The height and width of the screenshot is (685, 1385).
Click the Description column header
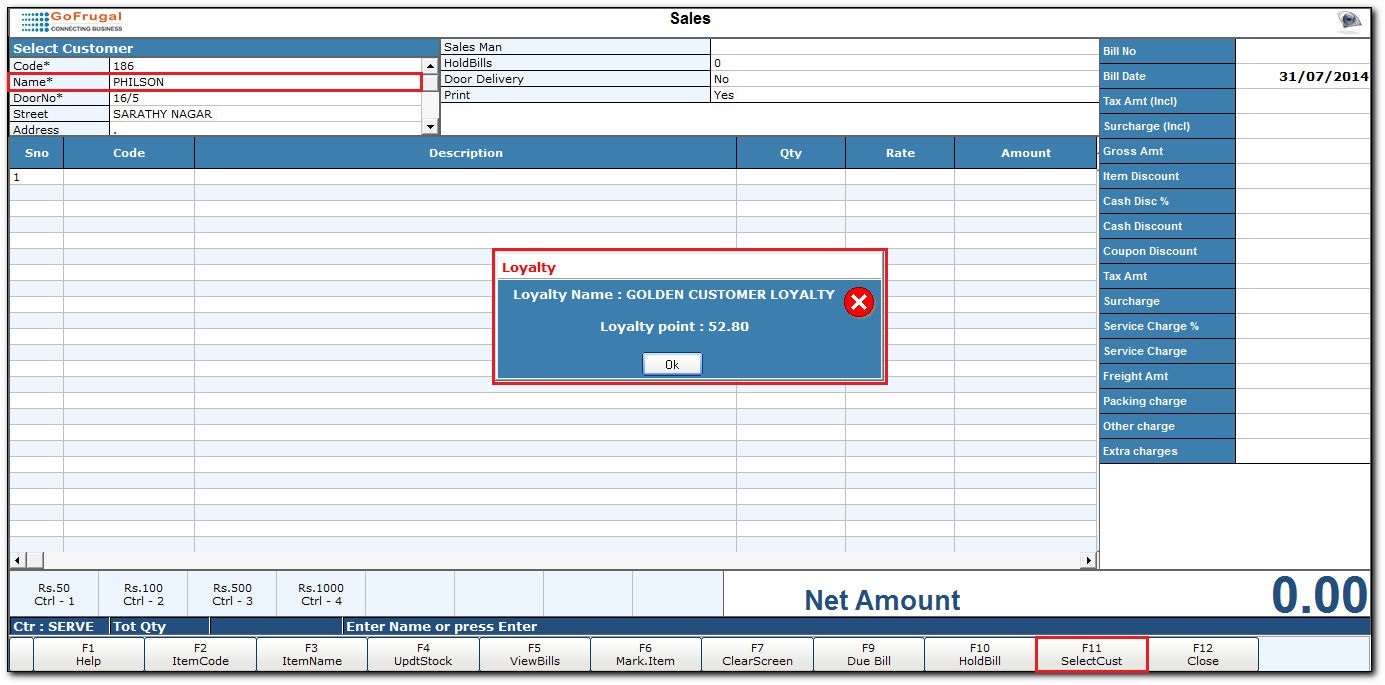pyautogui.click(x=466, y=153)
